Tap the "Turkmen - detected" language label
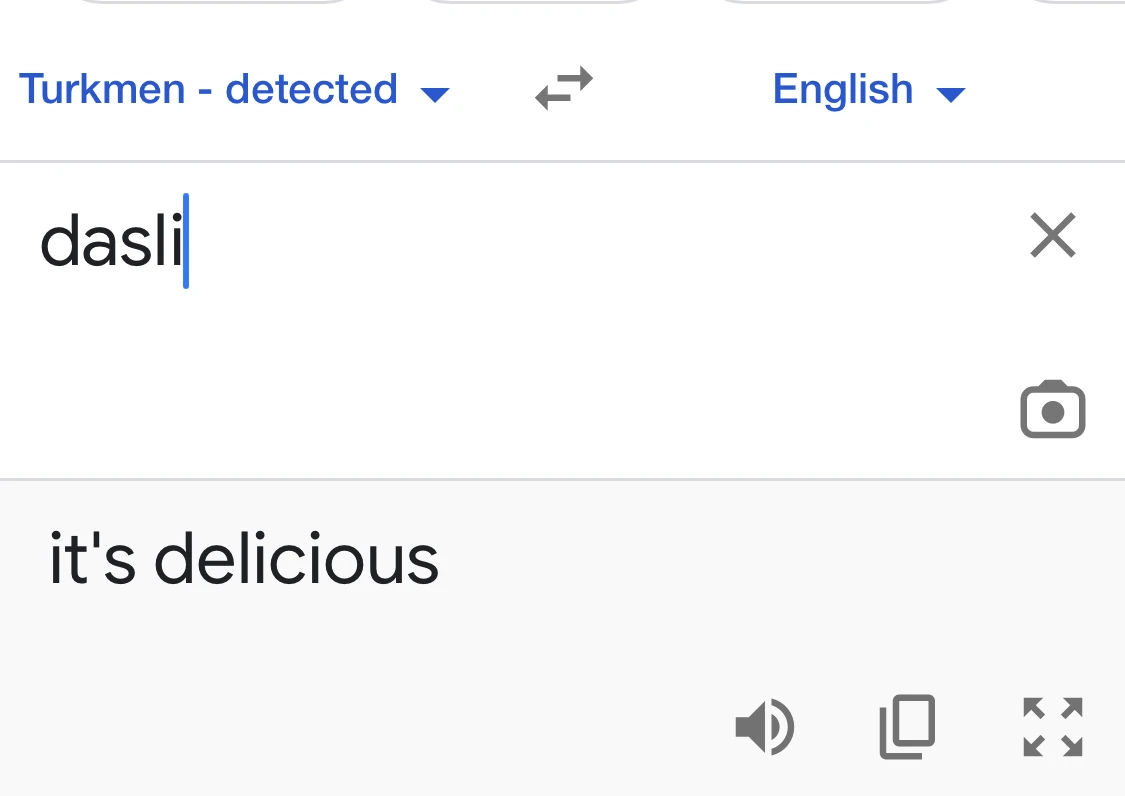1125x796 pixels. click(x=208, y=89)
